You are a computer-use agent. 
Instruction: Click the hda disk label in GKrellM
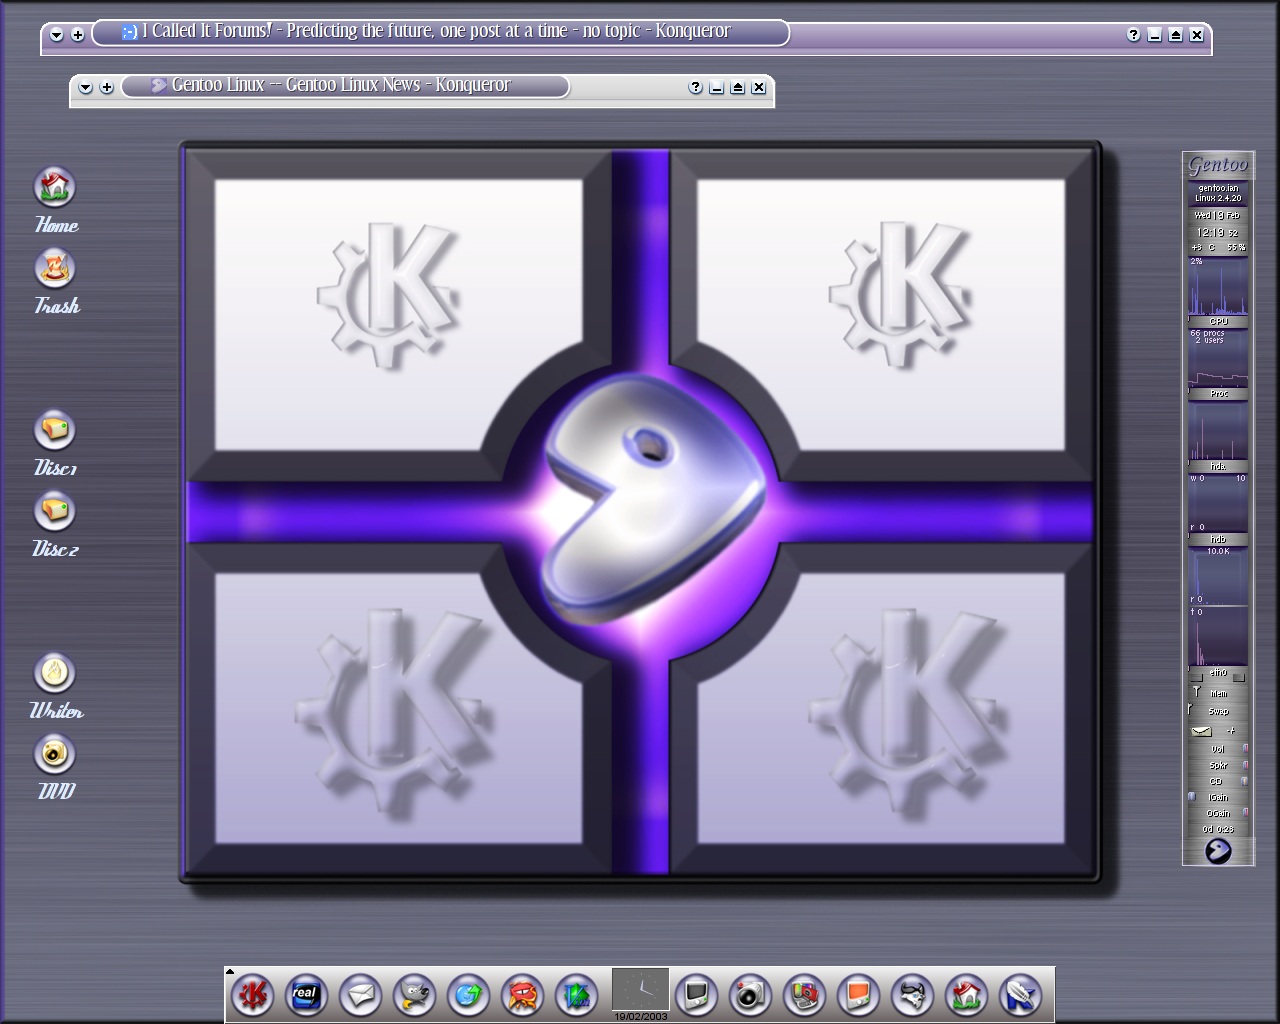[1218, 467]
